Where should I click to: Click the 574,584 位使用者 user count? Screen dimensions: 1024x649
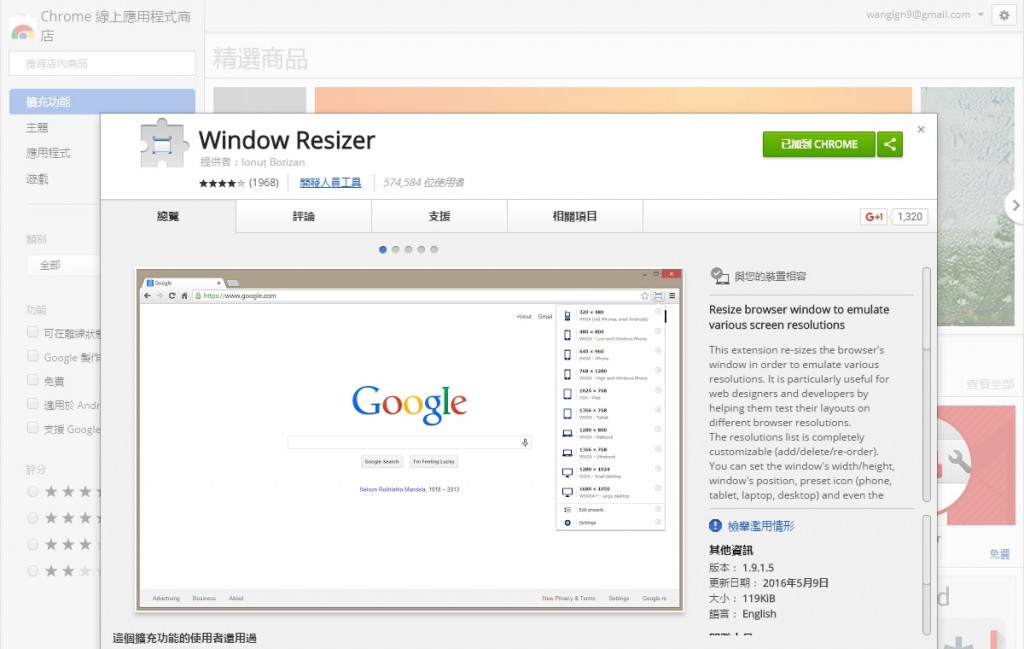point(423,183)
